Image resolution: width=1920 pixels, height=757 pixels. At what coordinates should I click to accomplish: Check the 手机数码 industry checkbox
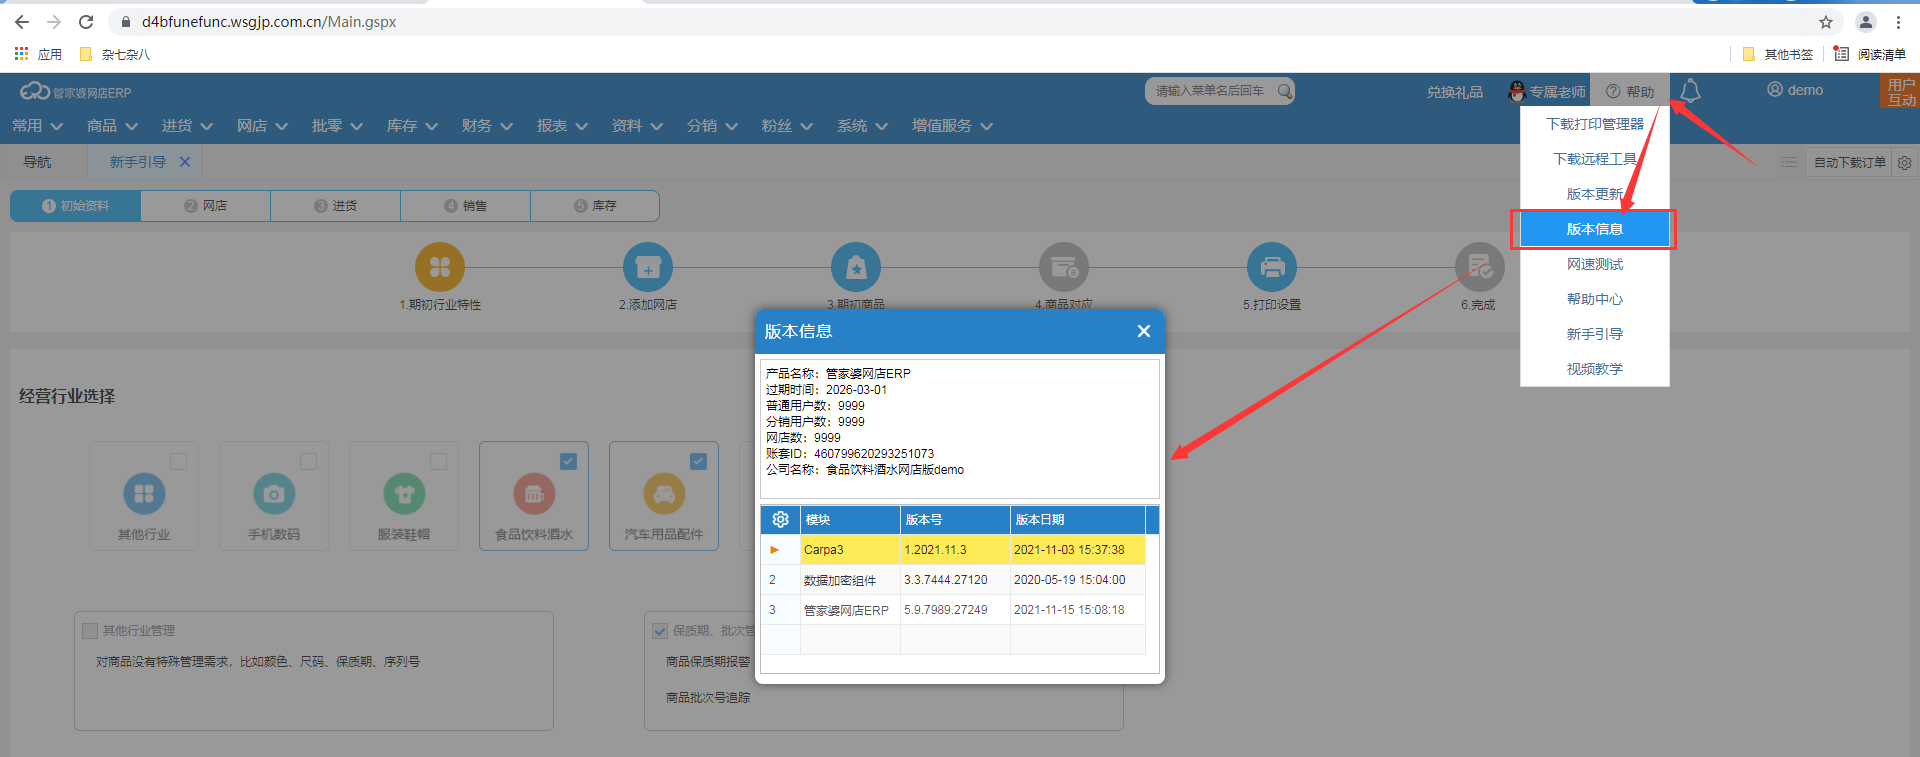click(308, 461)
